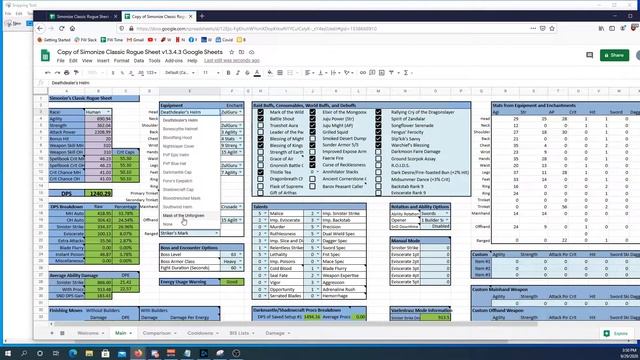The image size is (640, 360).
Task: Open the Google Sheets home icon
Action: tap(45, 56)
